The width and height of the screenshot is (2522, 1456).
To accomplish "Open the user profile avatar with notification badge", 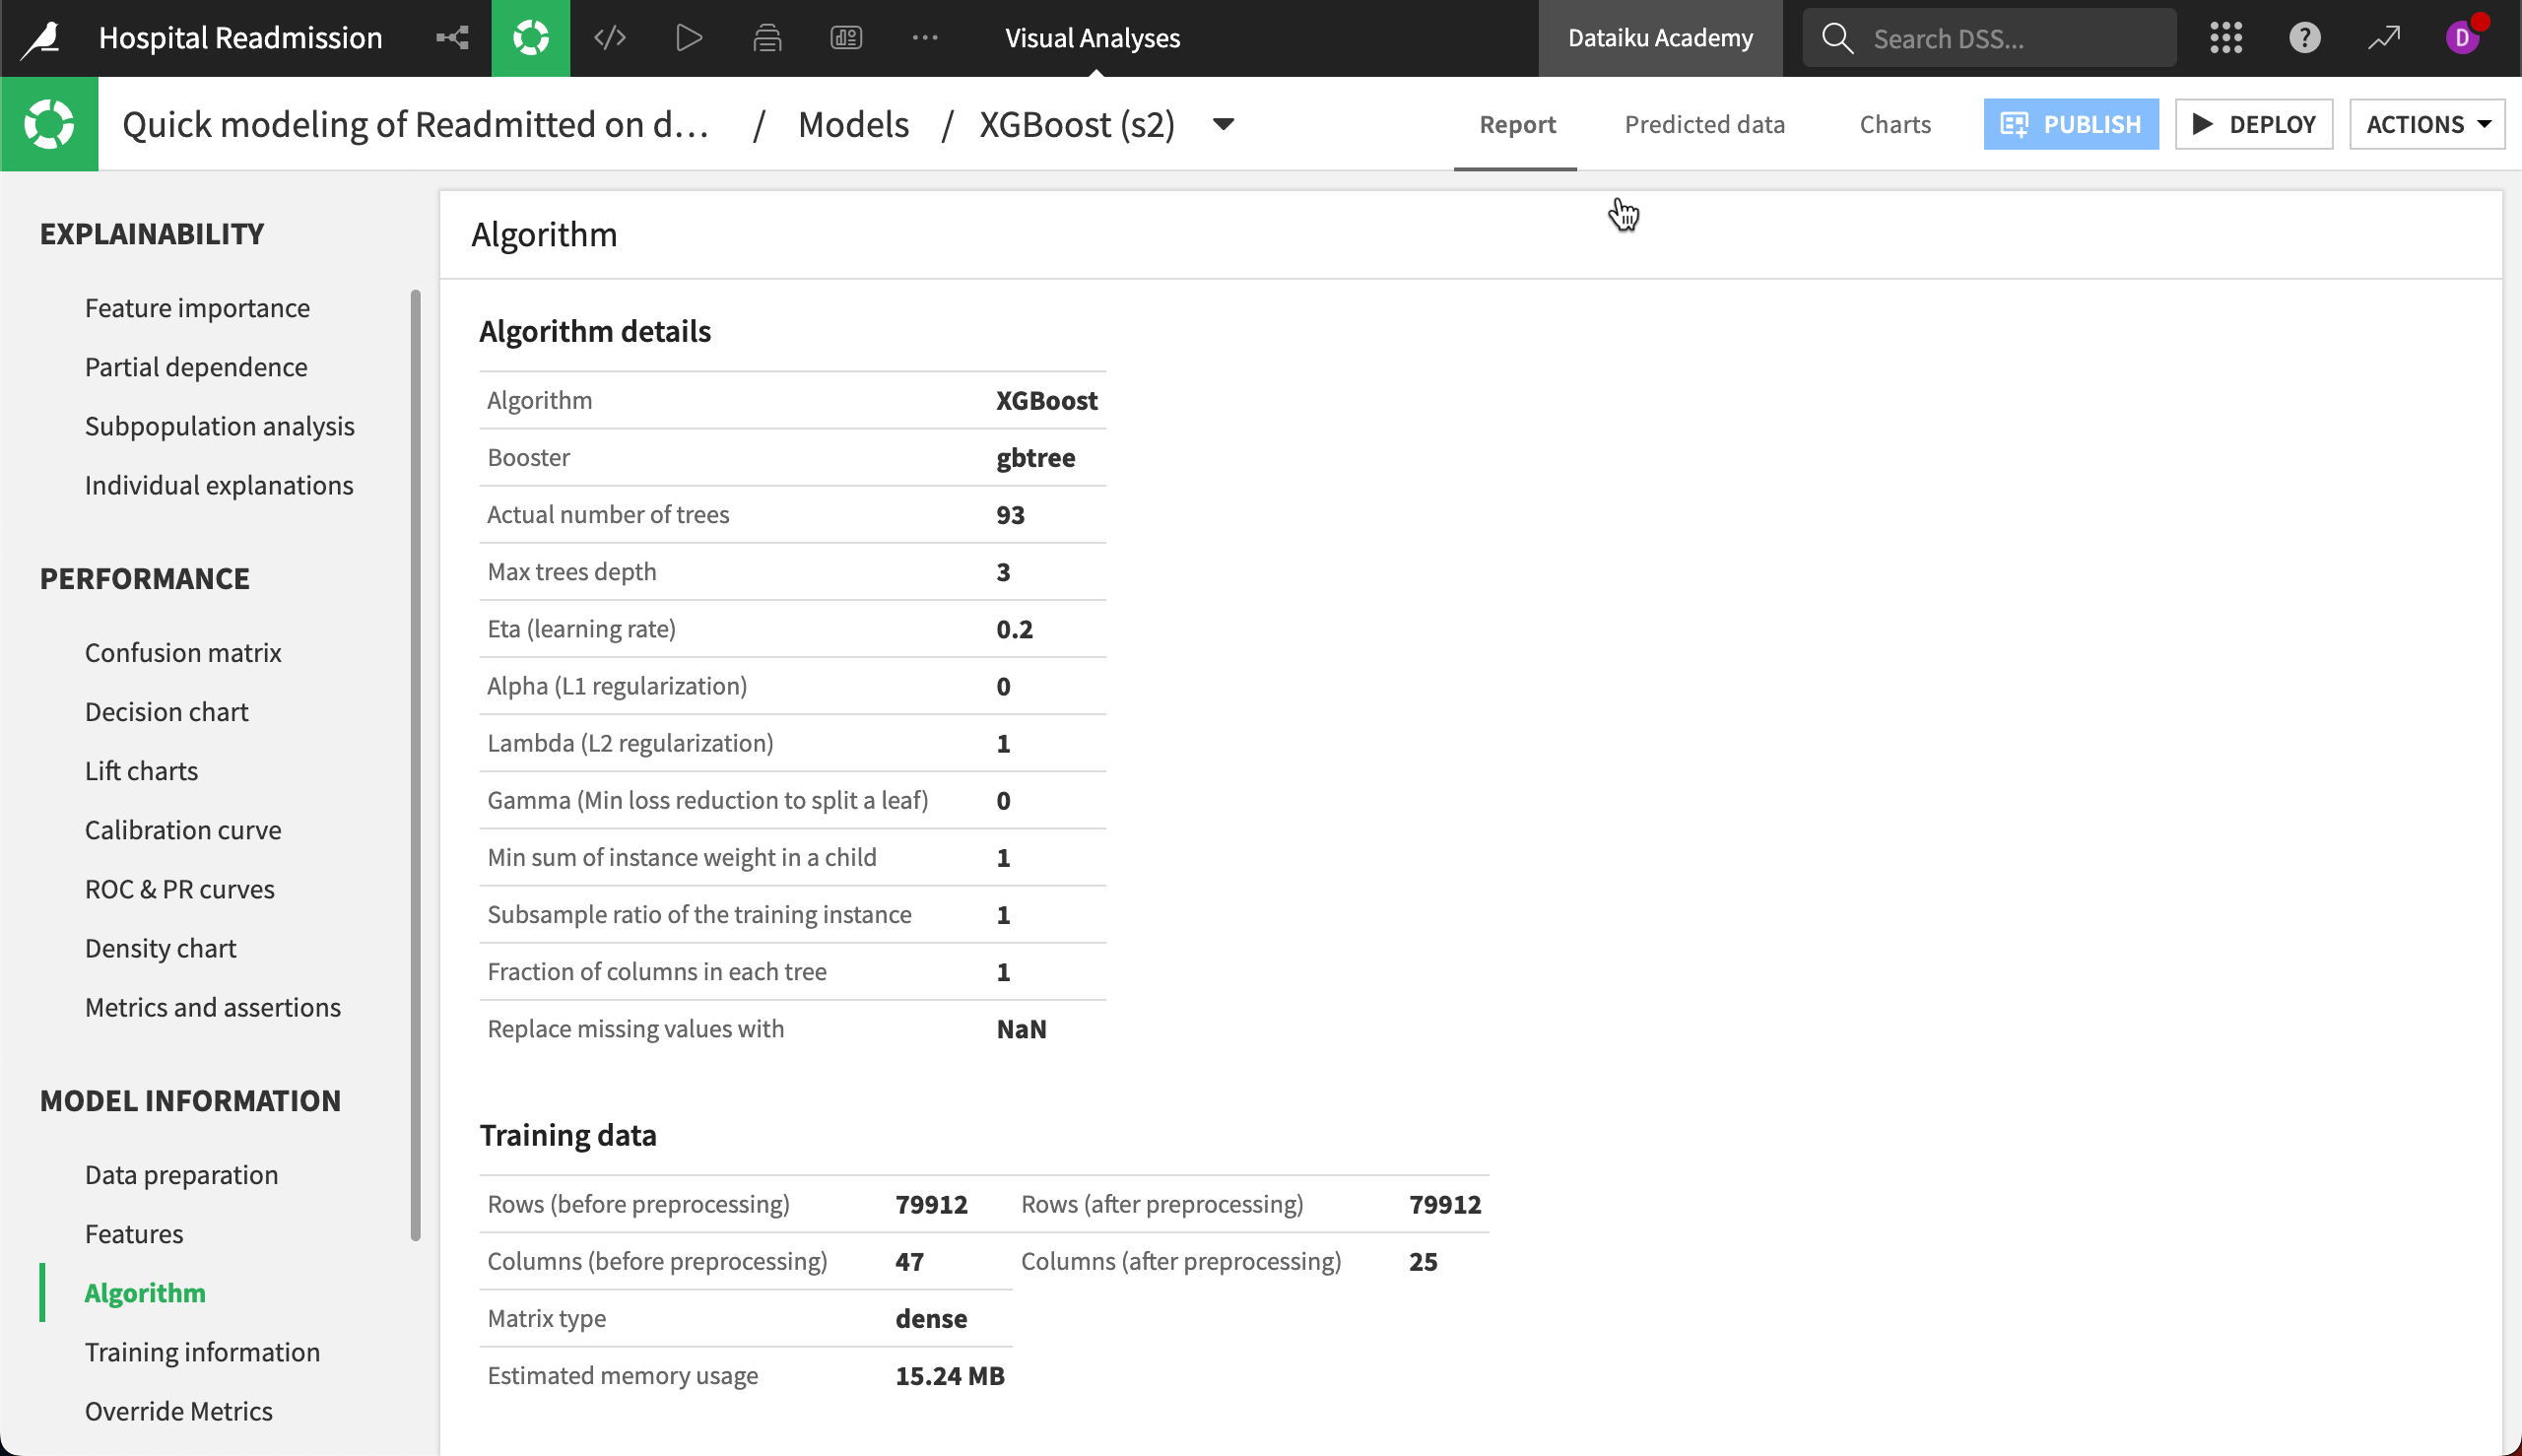I will 2464,37.
